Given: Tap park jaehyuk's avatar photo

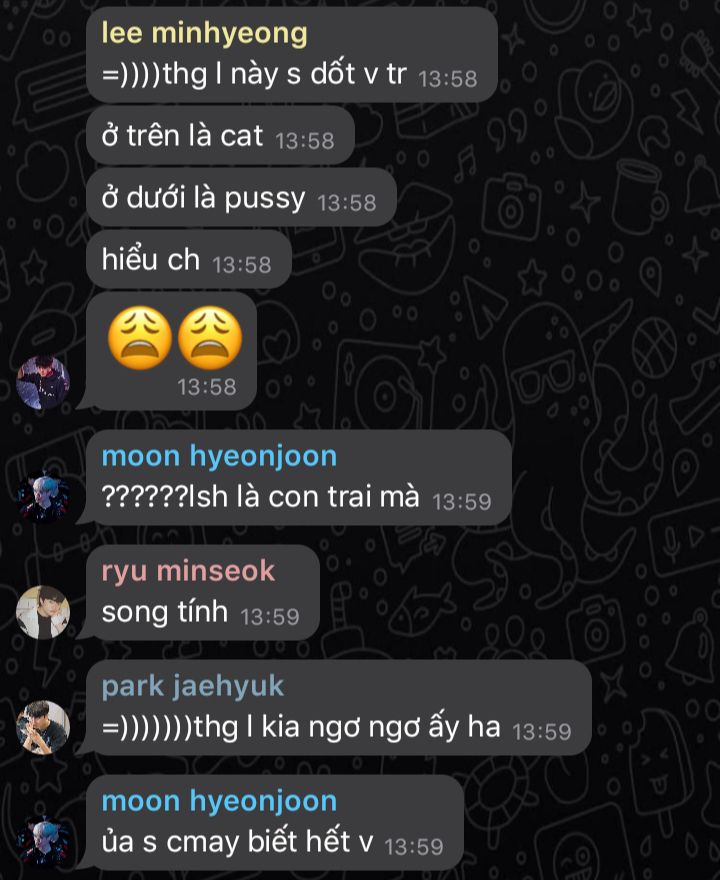Looking at the screenshot, I should click(43, 727).
